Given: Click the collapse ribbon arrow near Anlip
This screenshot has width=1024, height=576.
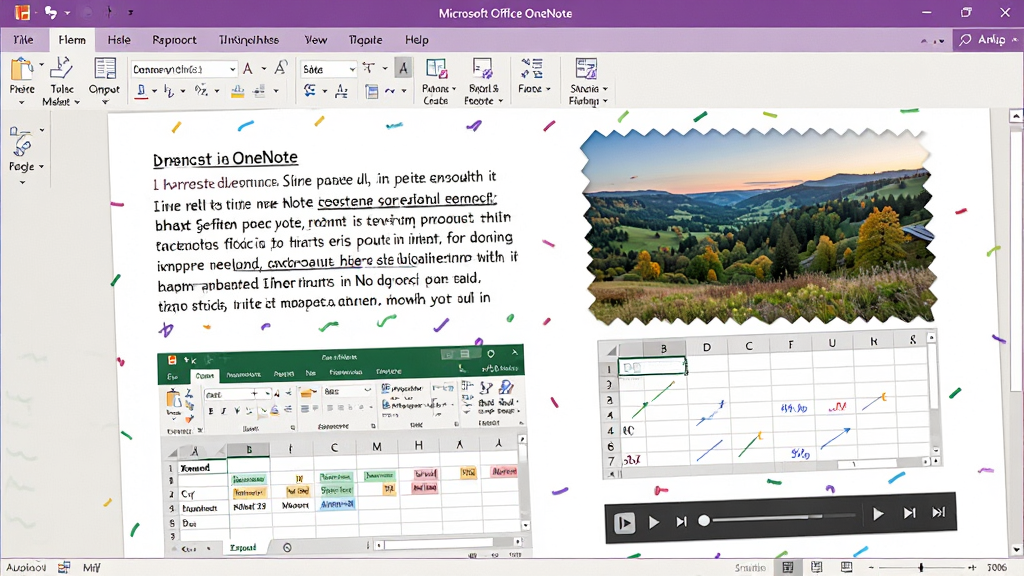Looking at the screenshot, I should pyautogui.click(x=923, y=41).
